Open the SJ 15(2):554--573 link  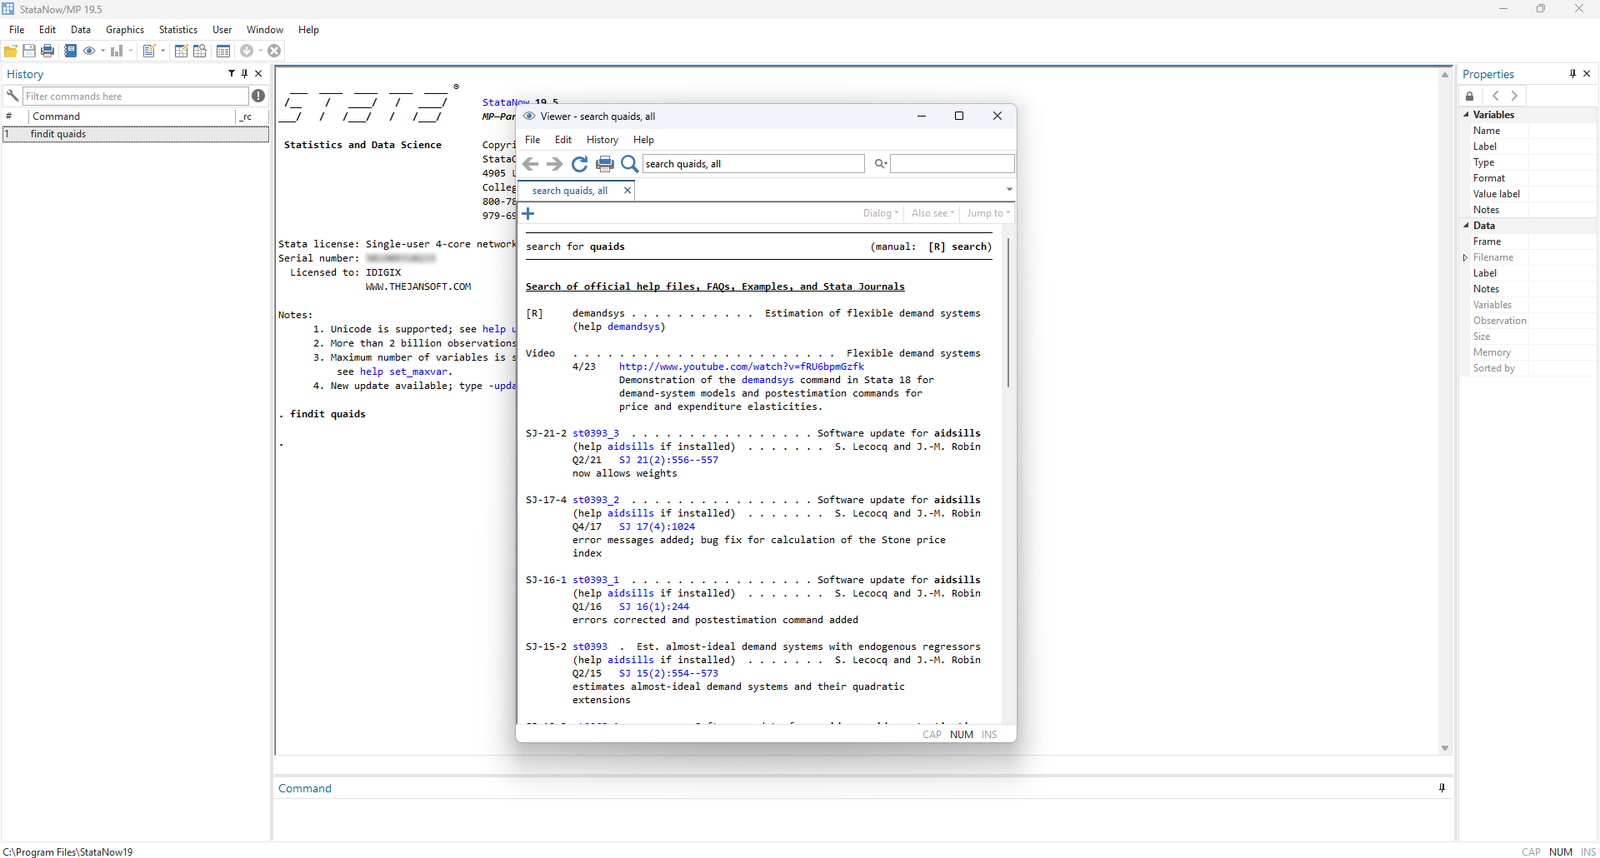point(668,674)
